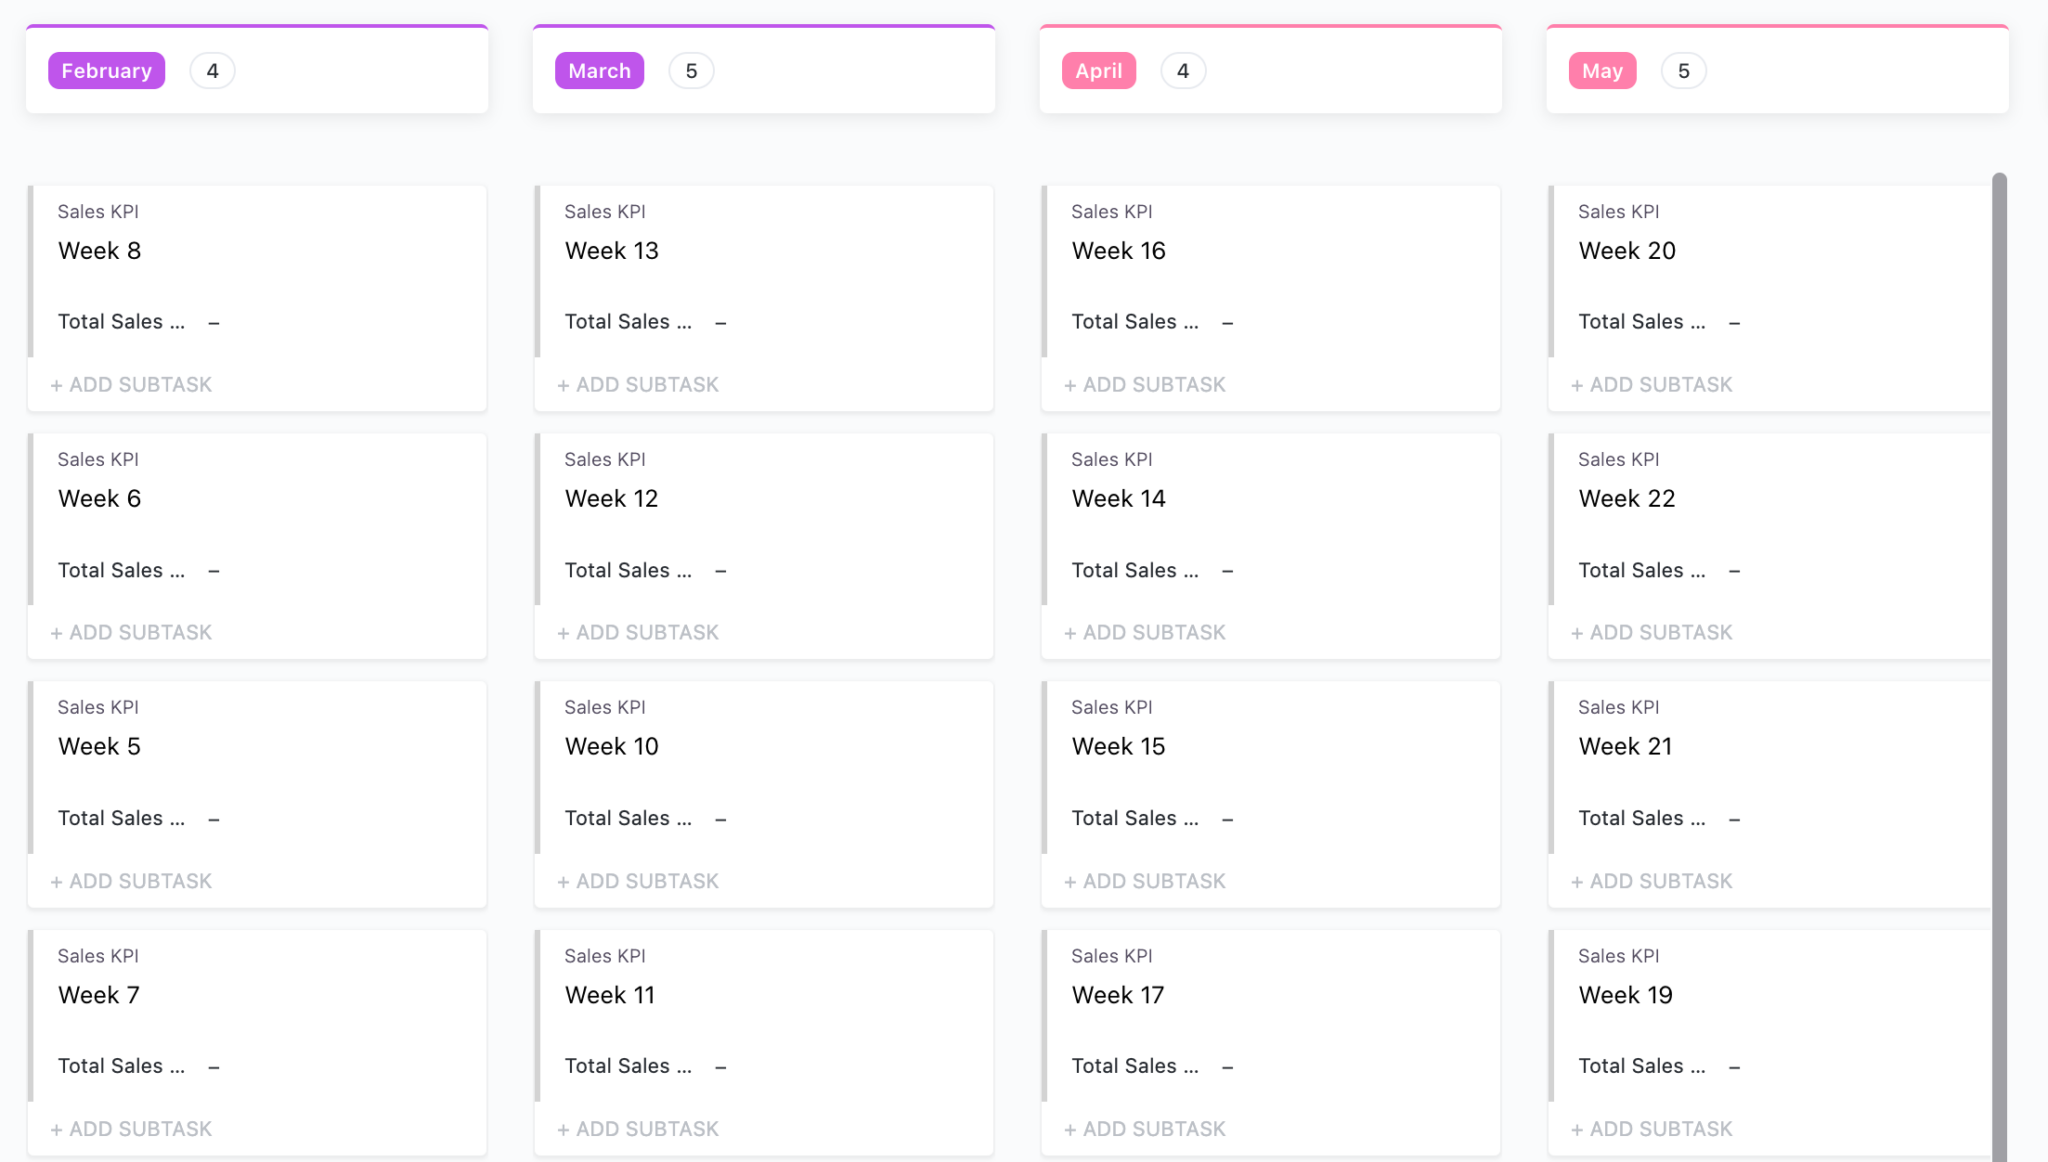Click the March status label
This screenshot has width=2048, height=1162.
click(599, 71)
